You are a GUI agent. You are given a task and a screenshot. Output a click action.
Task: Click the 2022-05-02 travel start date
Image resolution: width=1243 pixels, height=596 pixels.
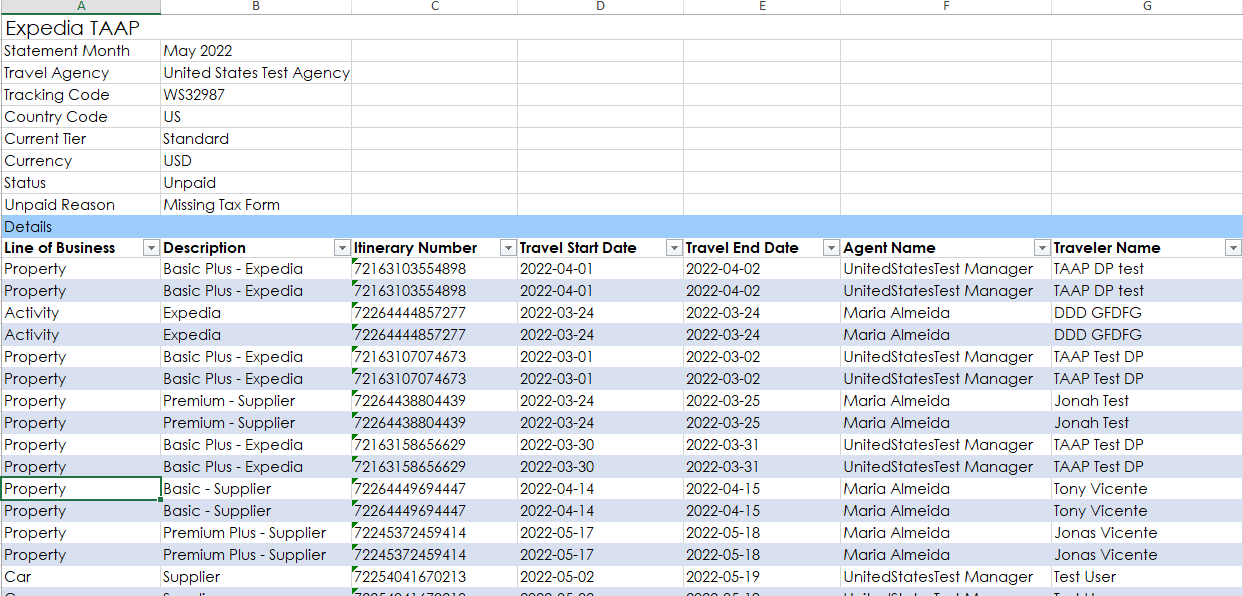pyautogui.click(x=600, y=577)
